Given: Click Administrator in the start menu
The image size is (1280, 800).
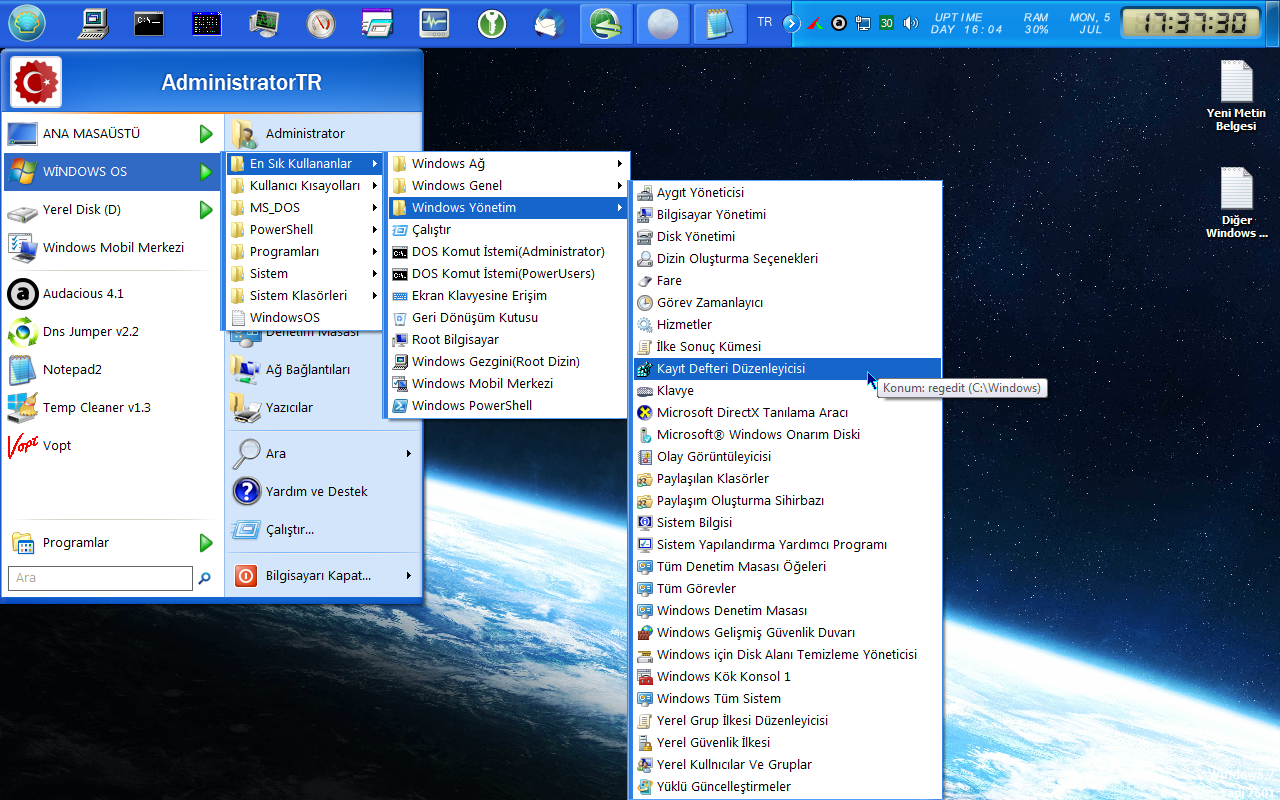Looking at the screenshot, I should pos(322,134).
